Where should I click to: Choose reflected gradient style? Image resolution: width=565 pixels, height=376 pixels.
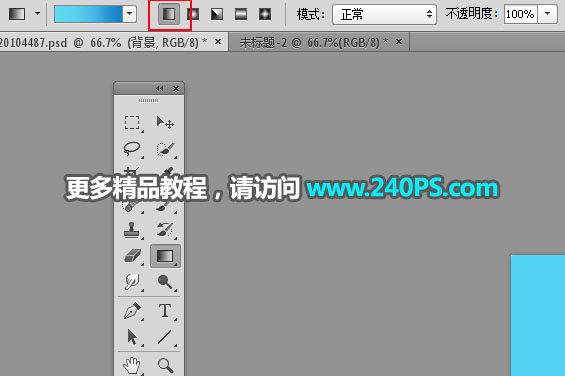point(241,14)
